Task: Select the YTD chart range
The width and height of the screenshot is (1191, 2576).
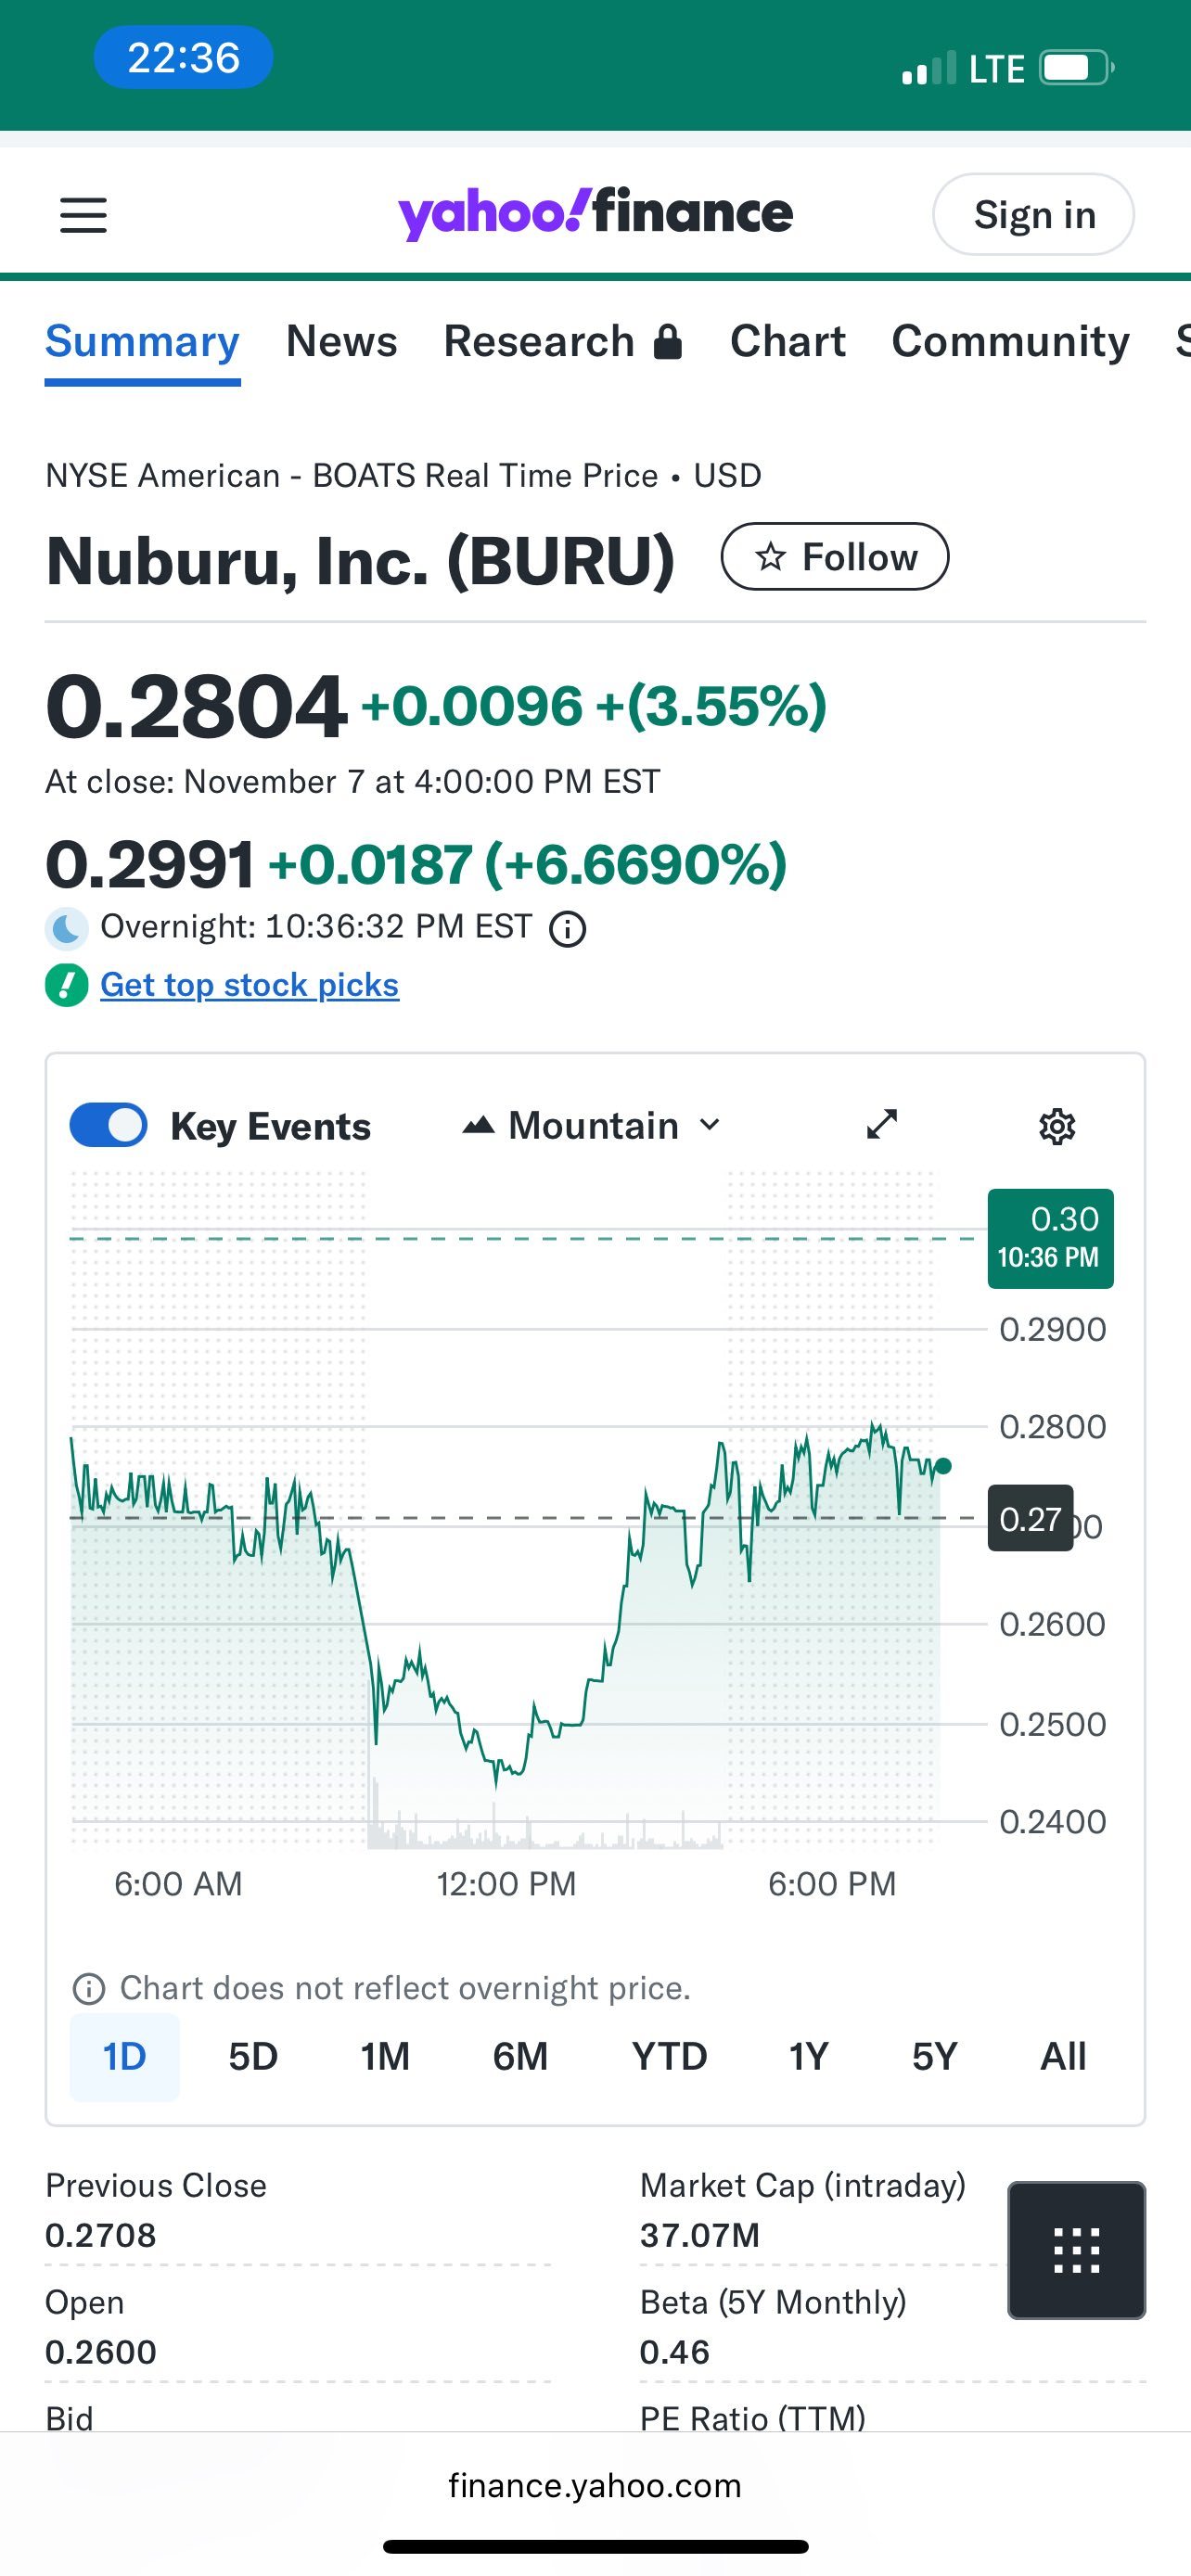Action: pyautogui.click(x=669, y=2057)
